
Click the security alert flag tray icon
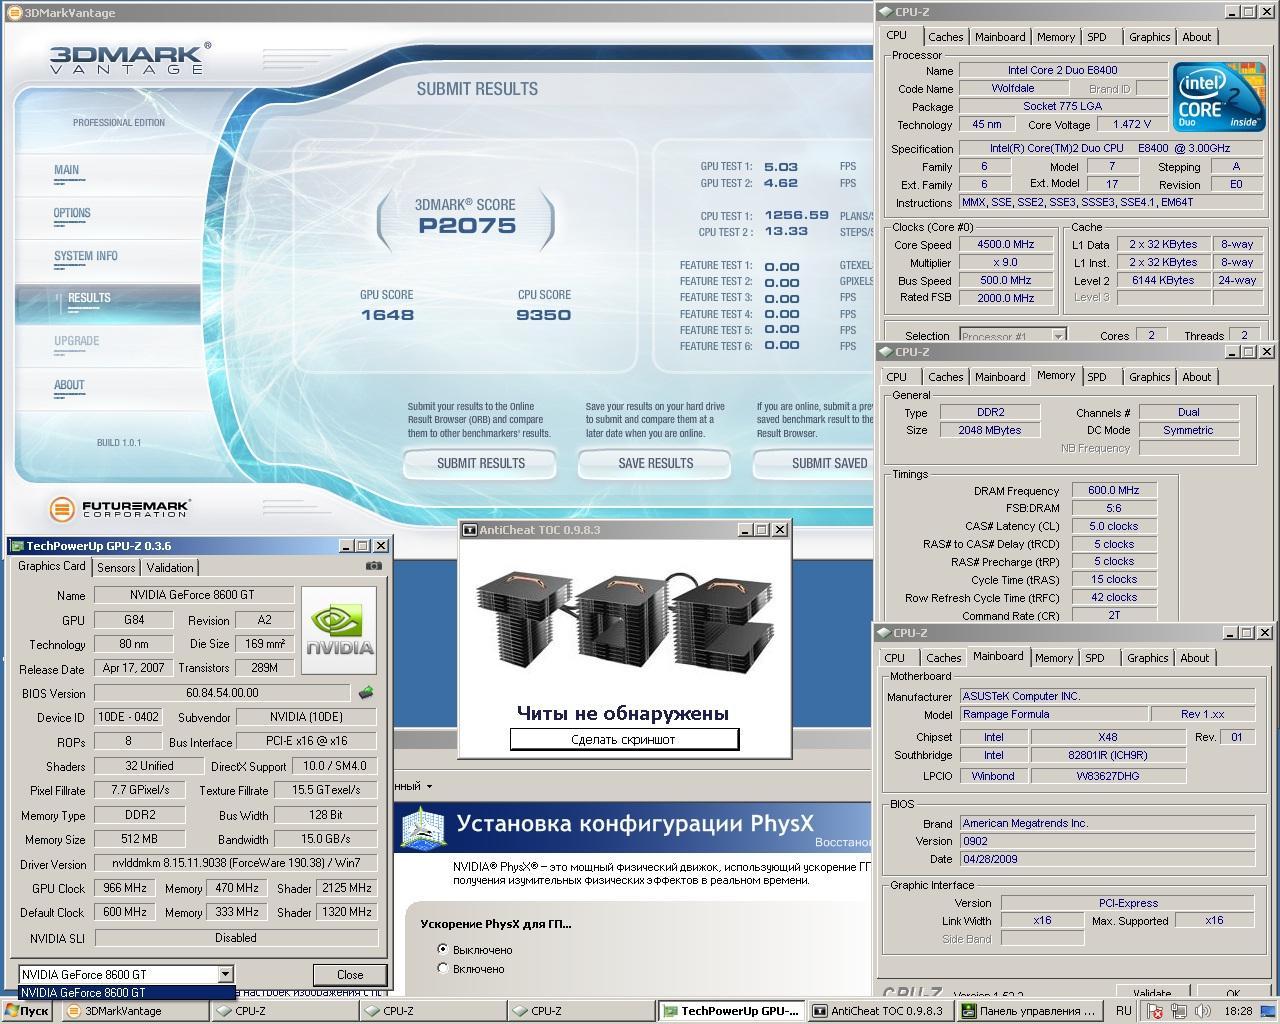click(1156, 1011)
